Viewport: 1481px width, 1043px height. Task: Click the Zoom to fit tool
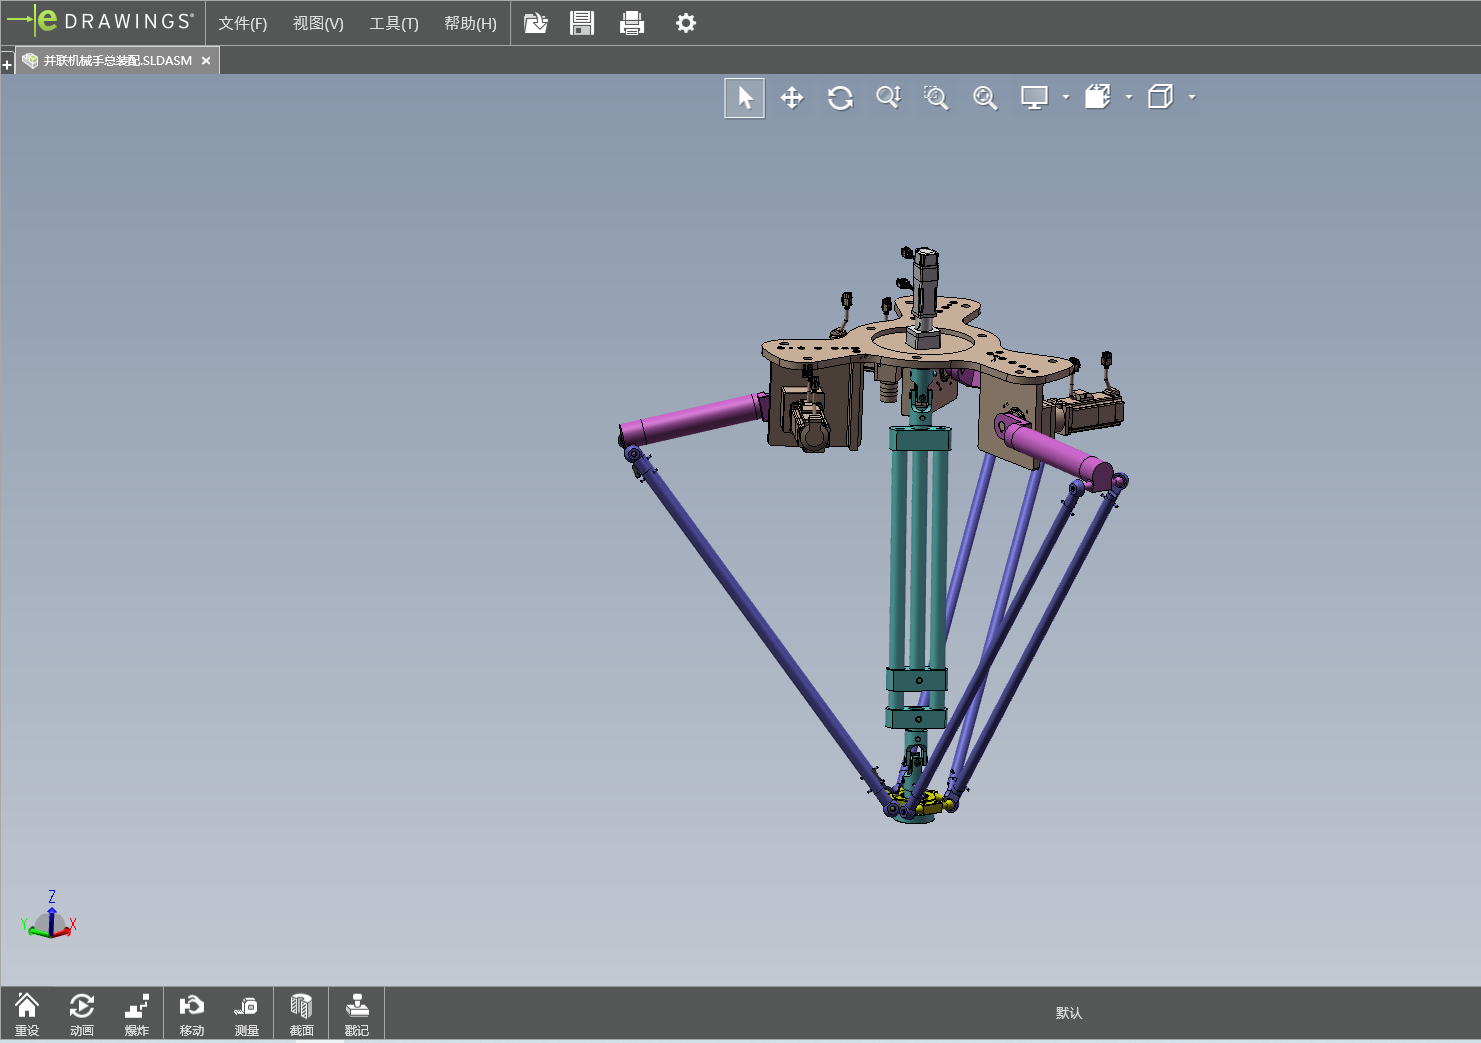pos(985,98)
